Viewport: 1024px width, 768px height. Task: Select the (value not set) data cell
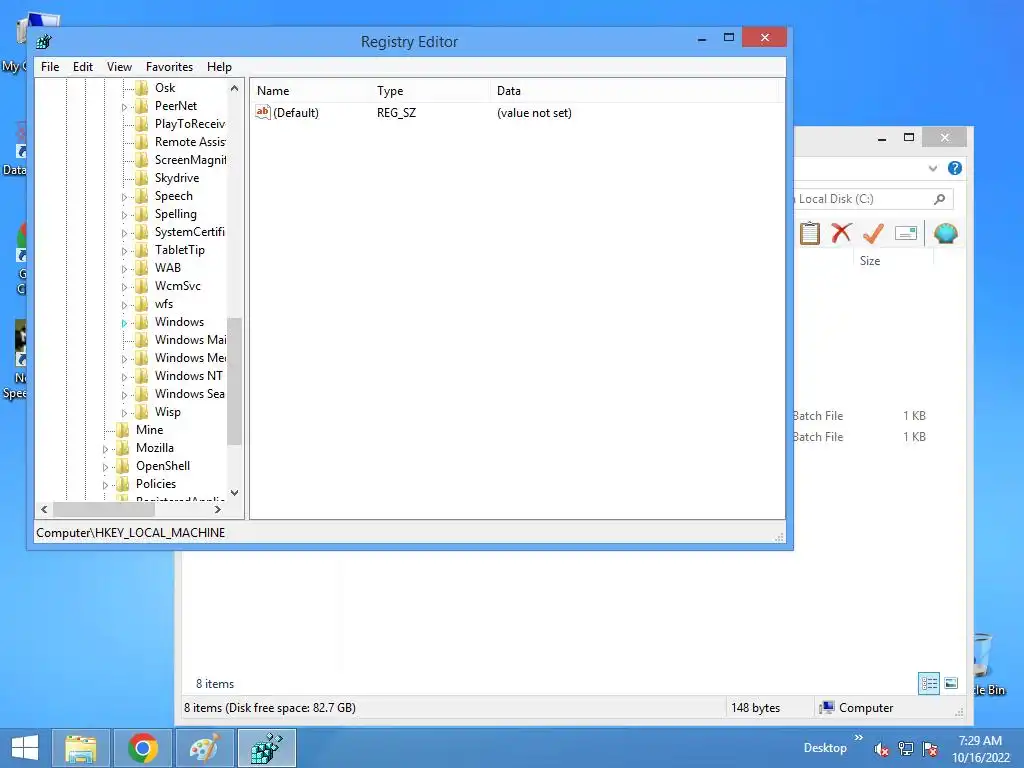[x=534, y=112]
